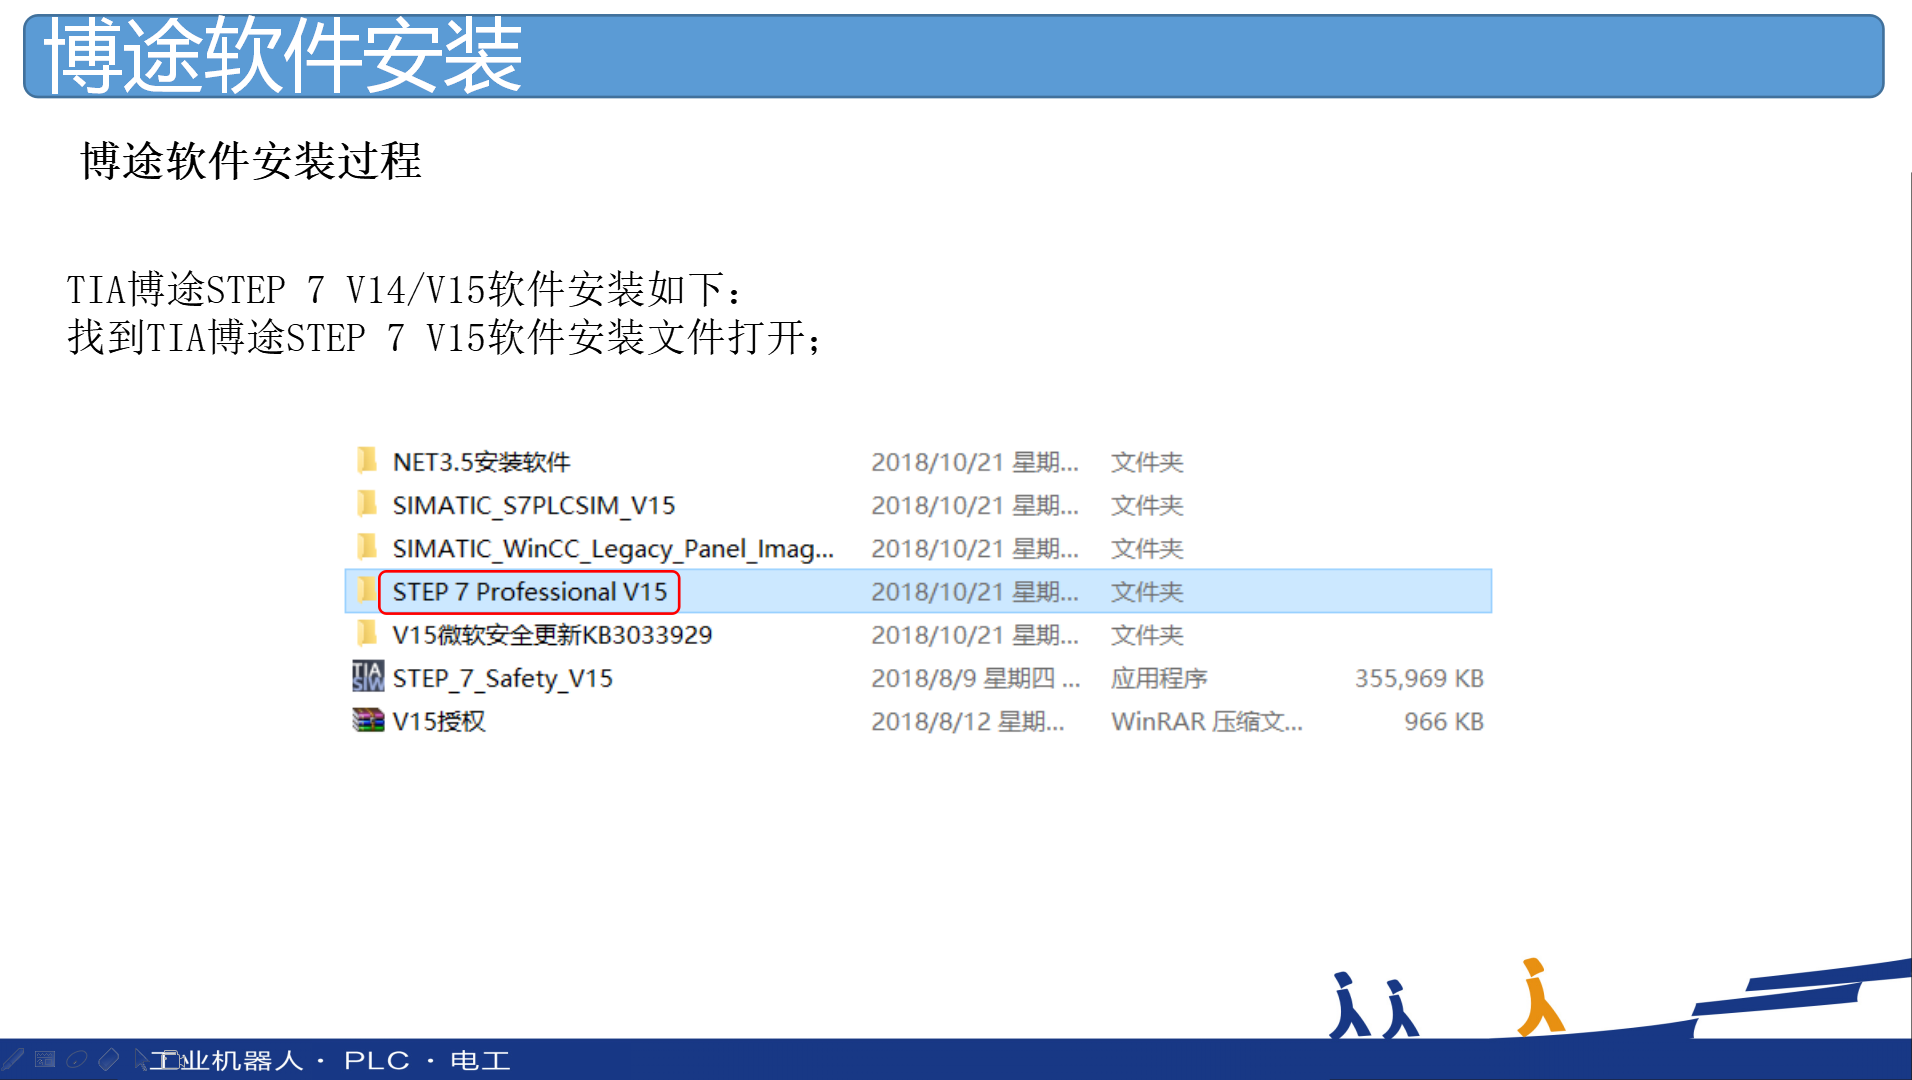1912x1080 pixels.
Task: Select the eraser tool icon
Action: click(x=109, y=1059)
